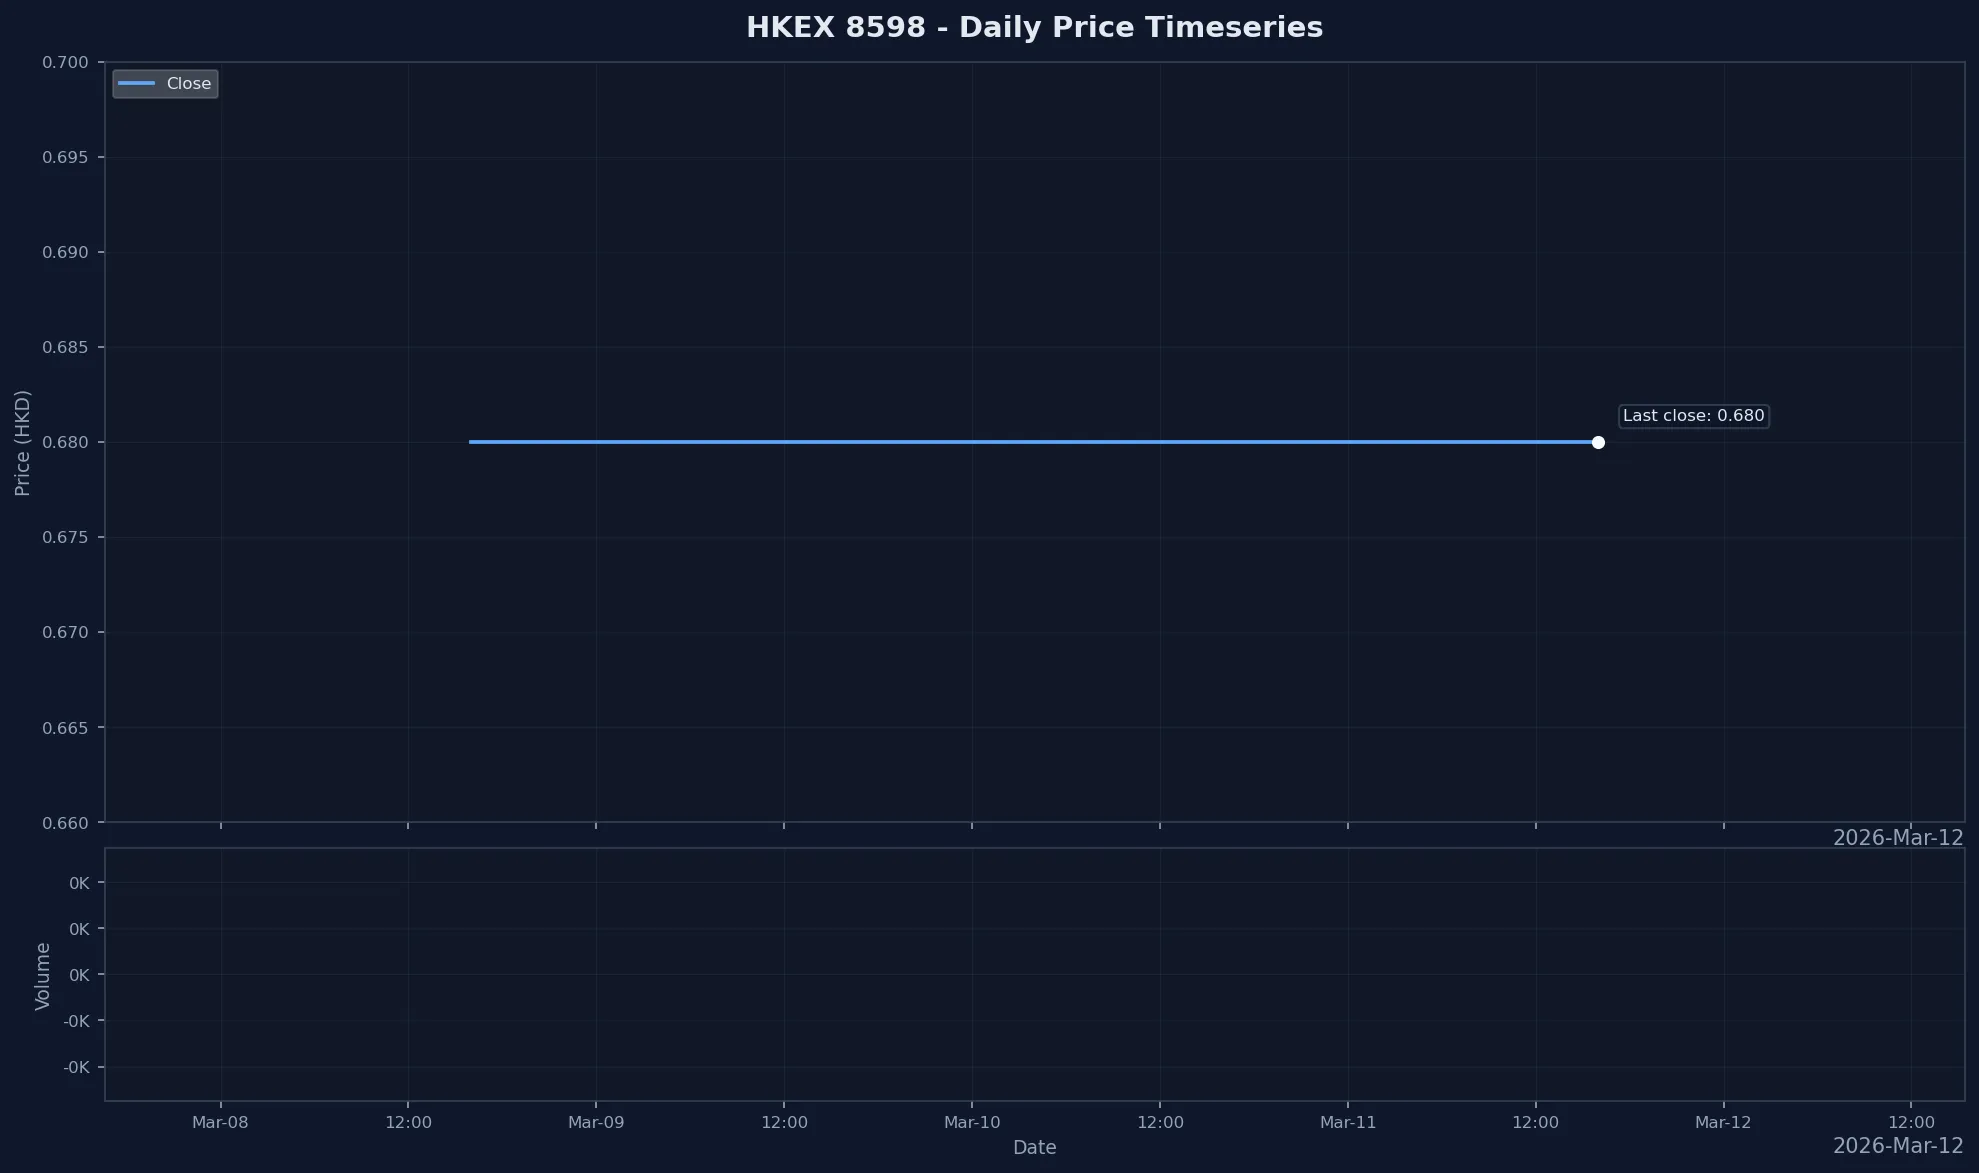Select the Last close: 0.680 annotation box
Viewport: 1979px width, 1173px height.
pyautogui.click(x=1693, y=416)
